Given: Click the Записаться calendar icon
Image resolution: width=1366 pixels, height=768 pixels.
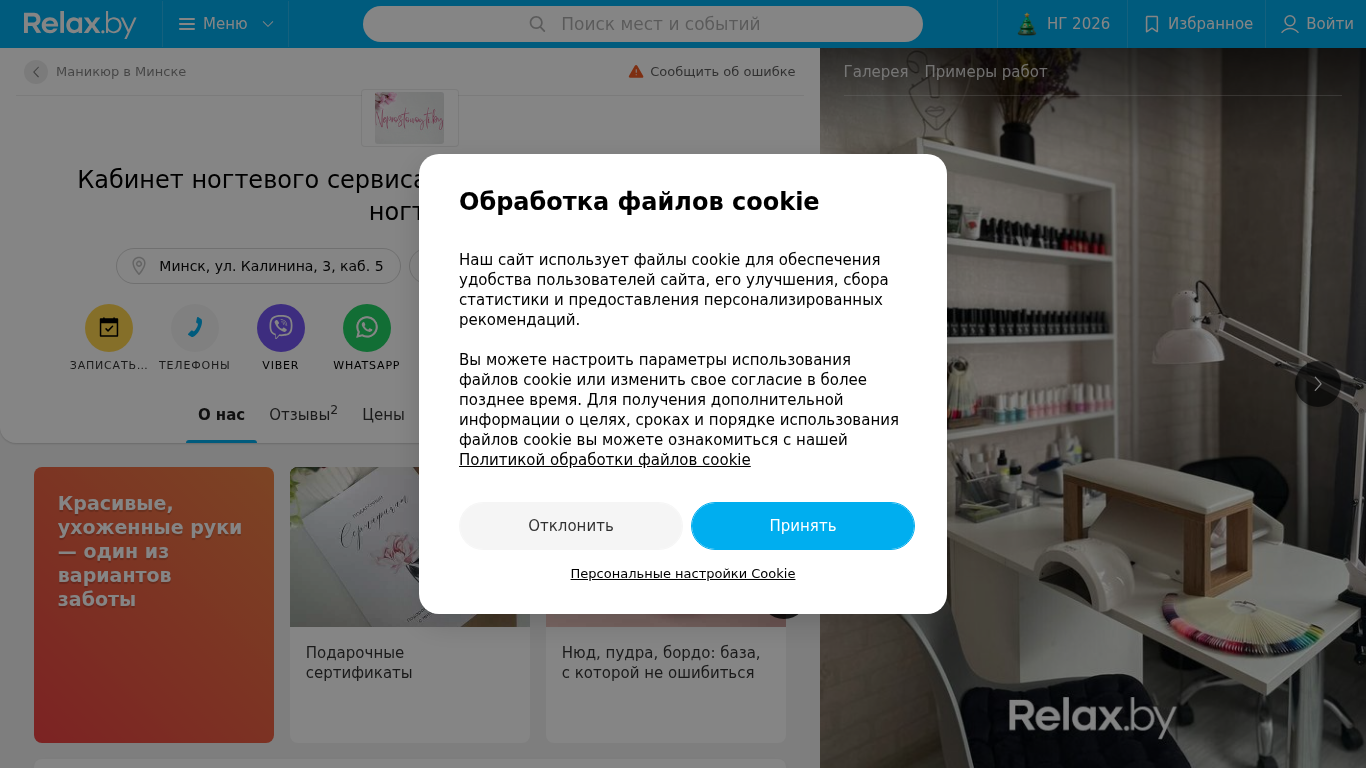Looking at the screenshot, I should tap(109, 328).
